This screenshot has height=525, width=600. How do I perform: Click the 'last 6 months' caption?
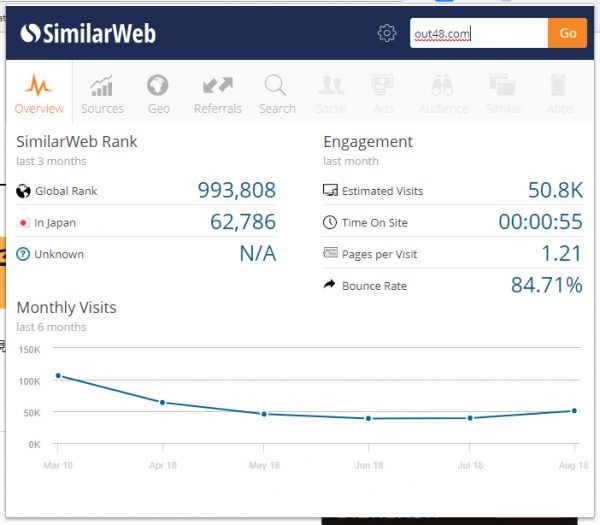(51, 327)
